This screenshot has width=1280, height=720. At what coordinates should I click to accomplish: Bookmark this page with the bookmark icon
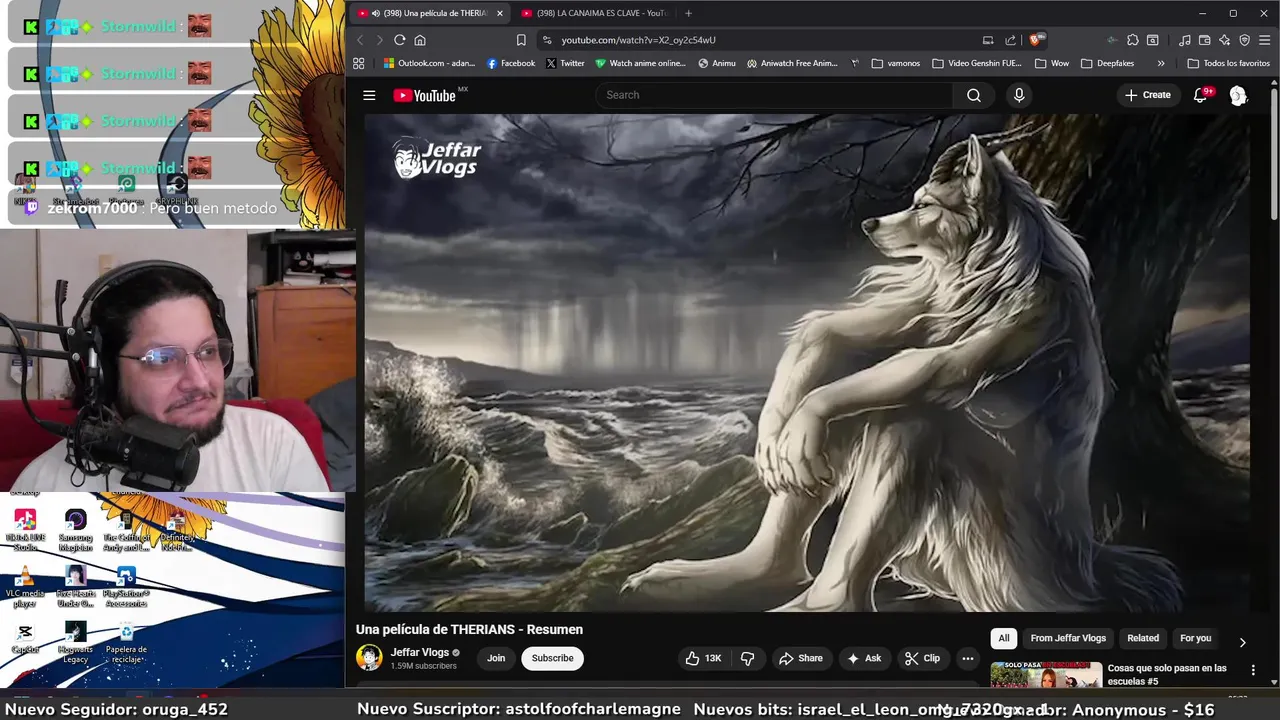point(521,40)
